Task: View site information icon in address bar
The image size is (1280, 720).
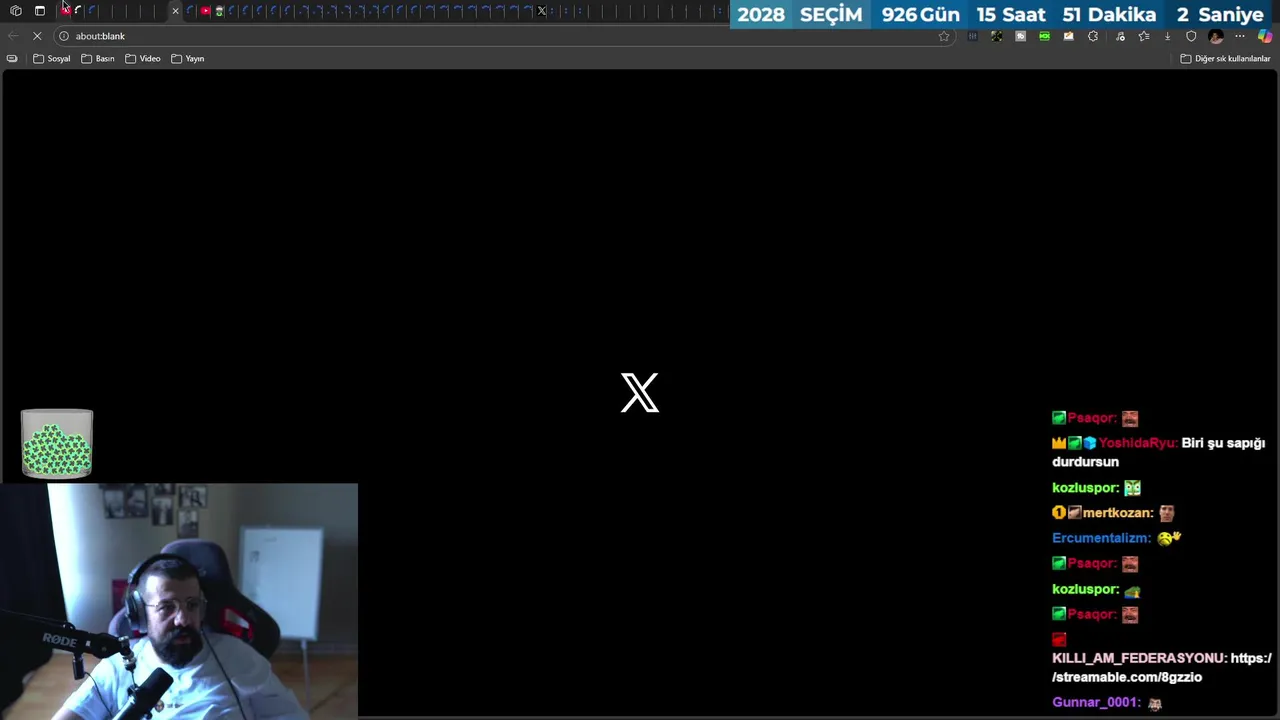Action: 64,36
